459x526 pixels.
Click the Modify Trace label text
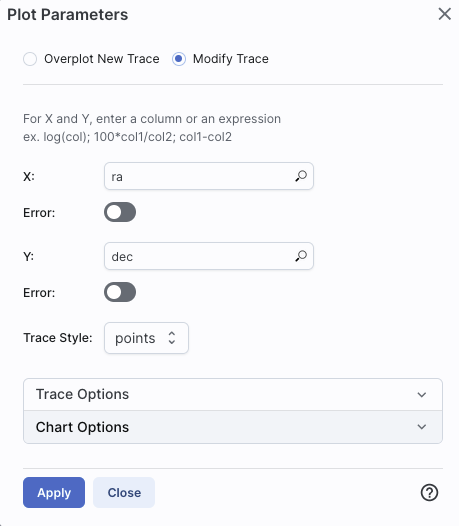click(x=231, y=59)
